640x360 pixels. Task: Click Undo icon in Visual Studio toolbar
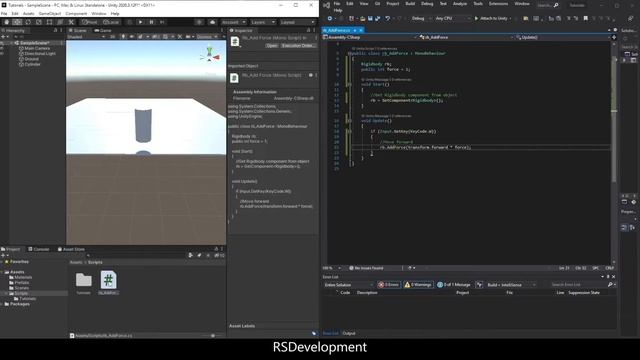click(388, 18)
